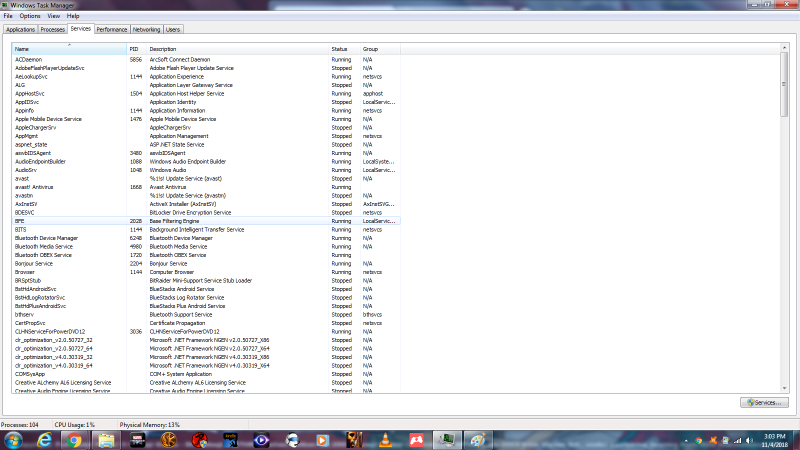Click the avast tray icon

713,440
